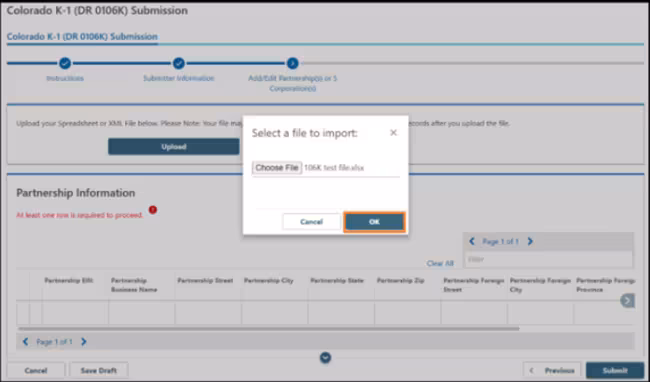Click the Partnership Zip column header
The width and height of the screenshot is (650, 382).
pos(400,280)
